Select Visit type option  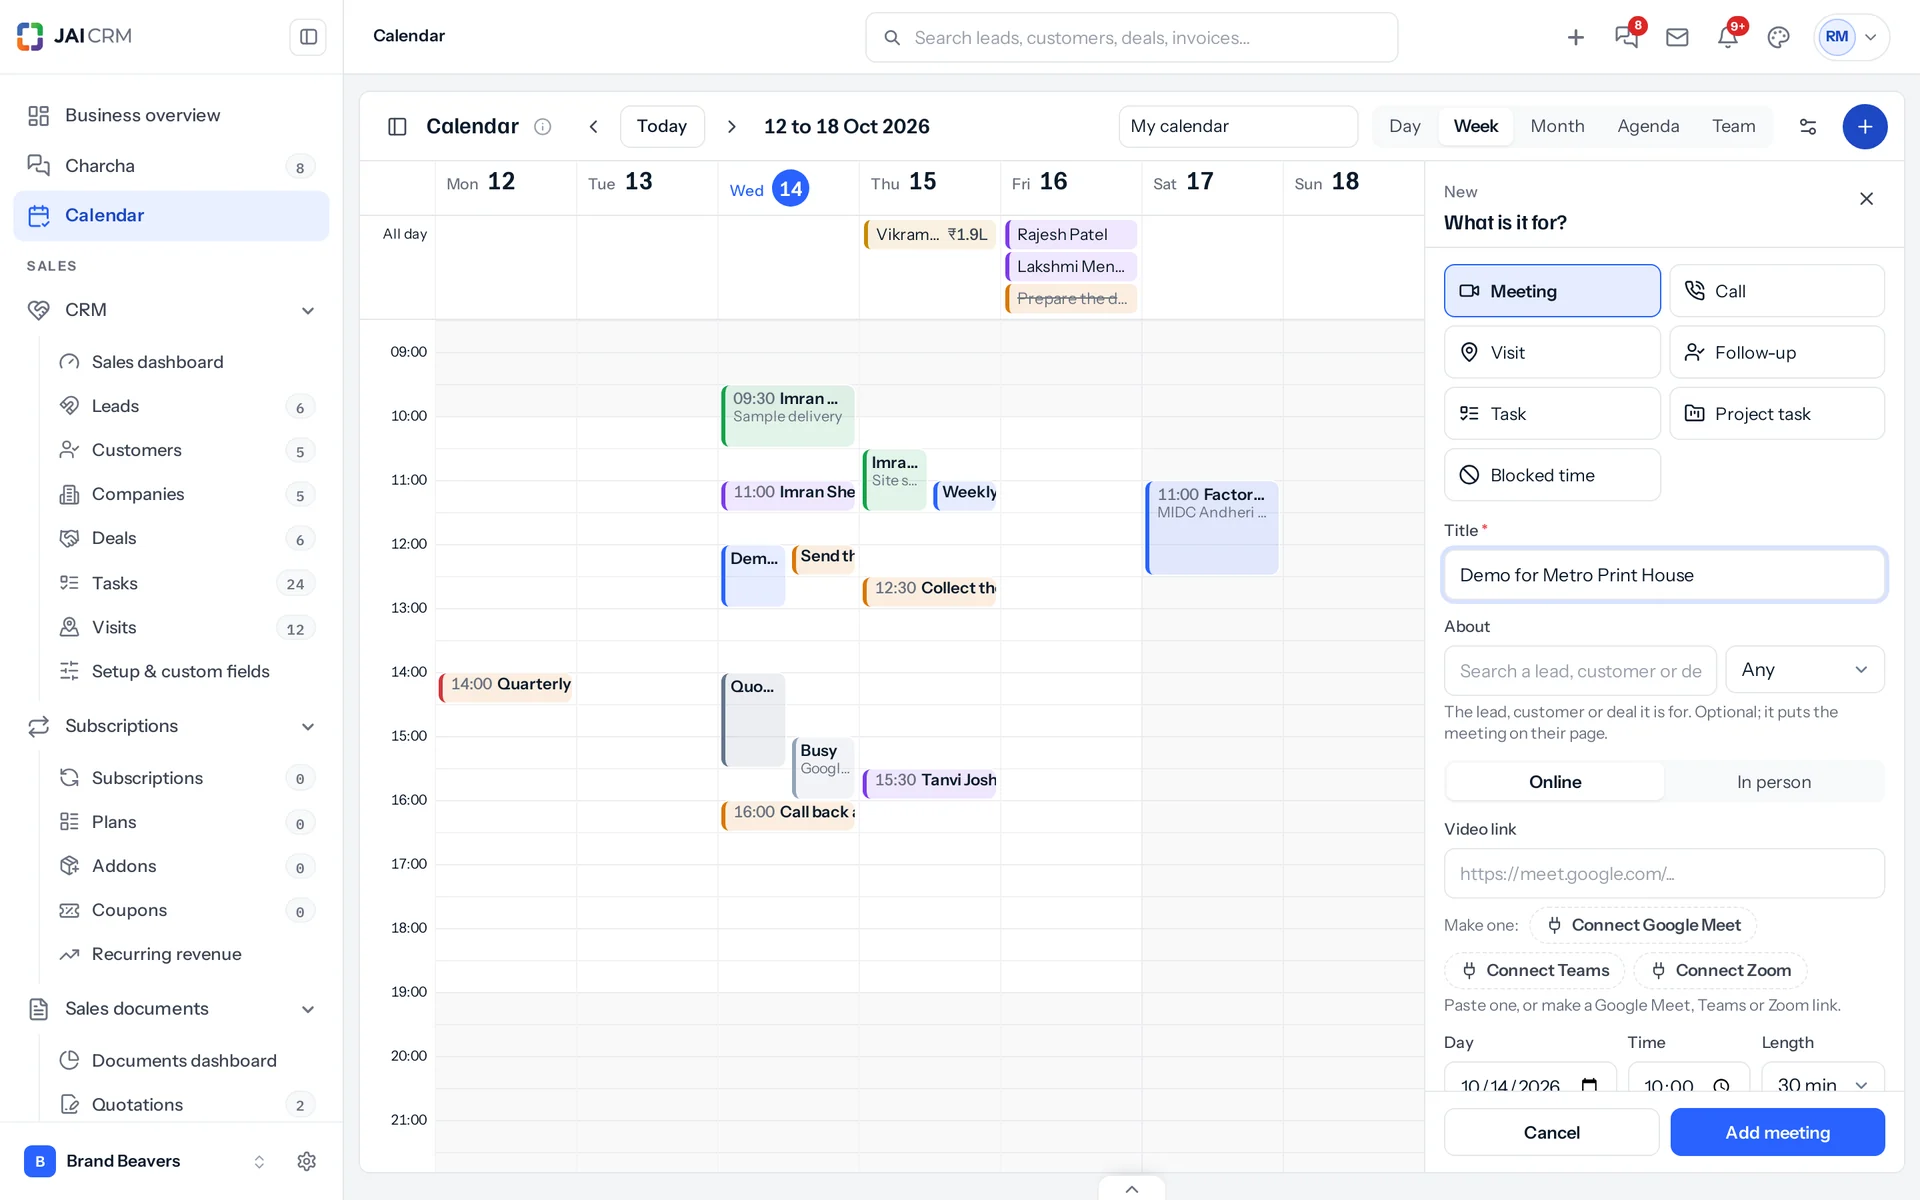click(x=1552, y=352)
